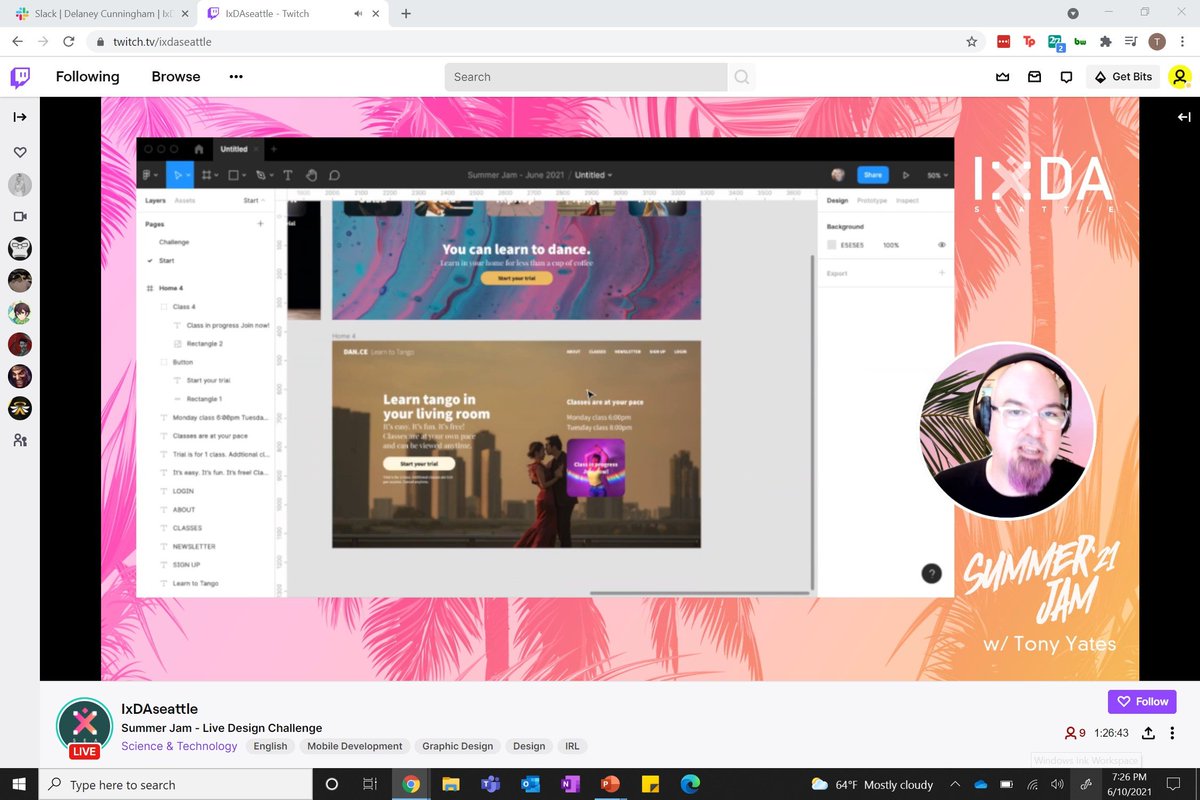The image size is (1200, 800).
Task: Click the Mobile Development tag
Action: click(x=355, y=746)
